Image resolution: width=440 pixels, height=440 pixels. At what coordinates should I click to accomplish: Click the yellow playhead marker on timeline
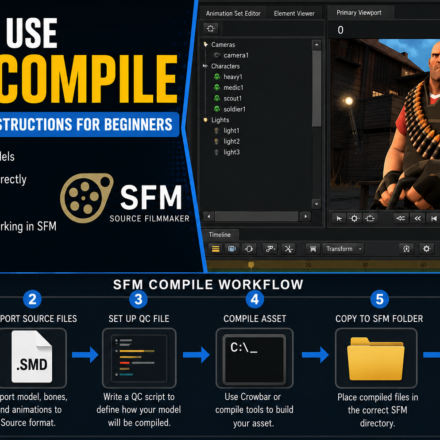pyautogui.click(x=251, y=265)
